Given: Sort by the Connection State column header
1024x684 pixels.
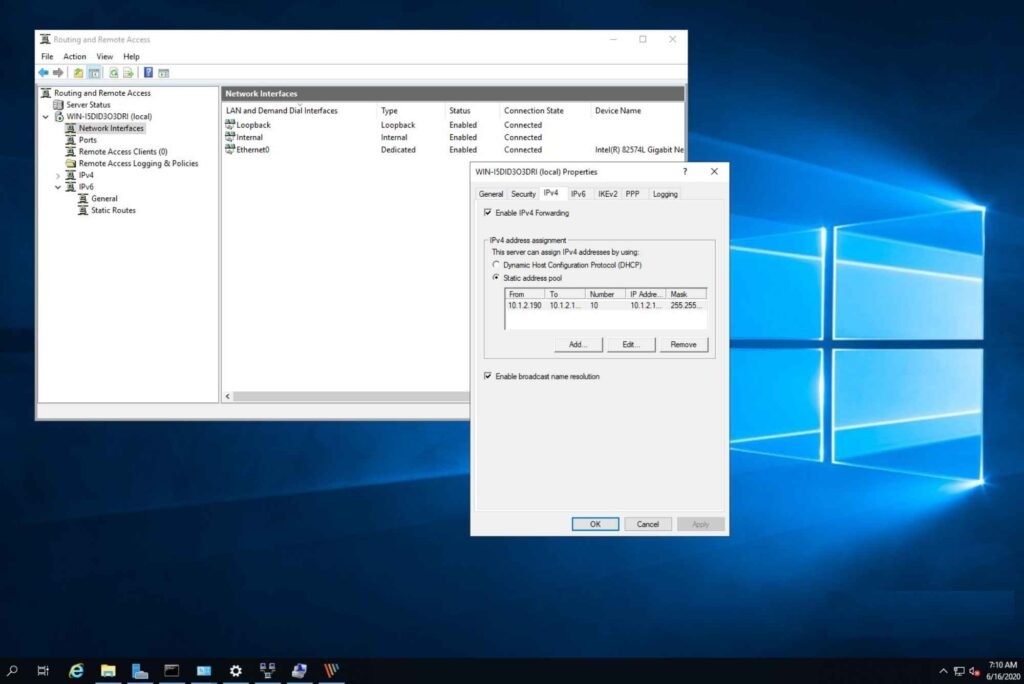Looking at the screenshot, I should point(545,111).
